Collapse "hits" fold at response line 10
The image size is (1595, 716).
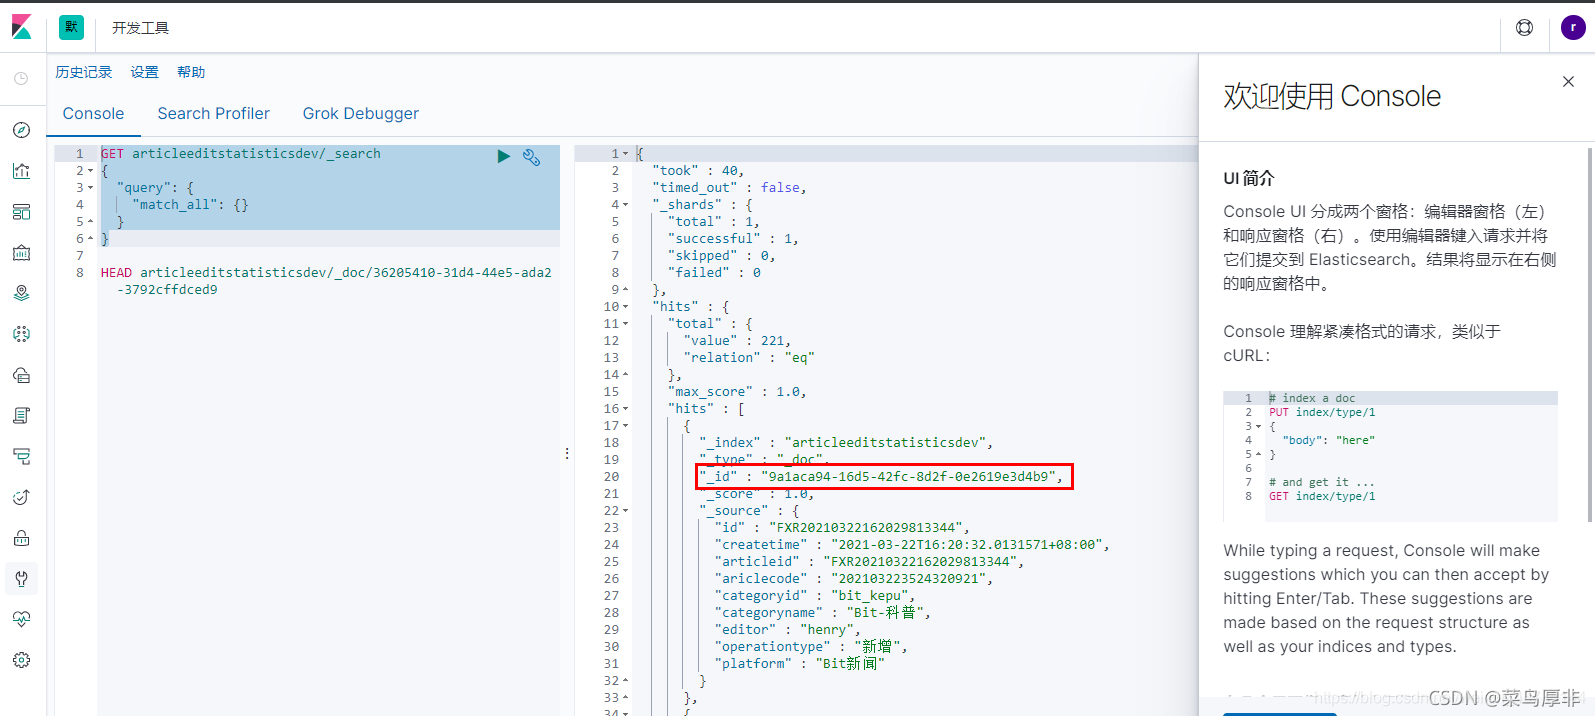626,307
